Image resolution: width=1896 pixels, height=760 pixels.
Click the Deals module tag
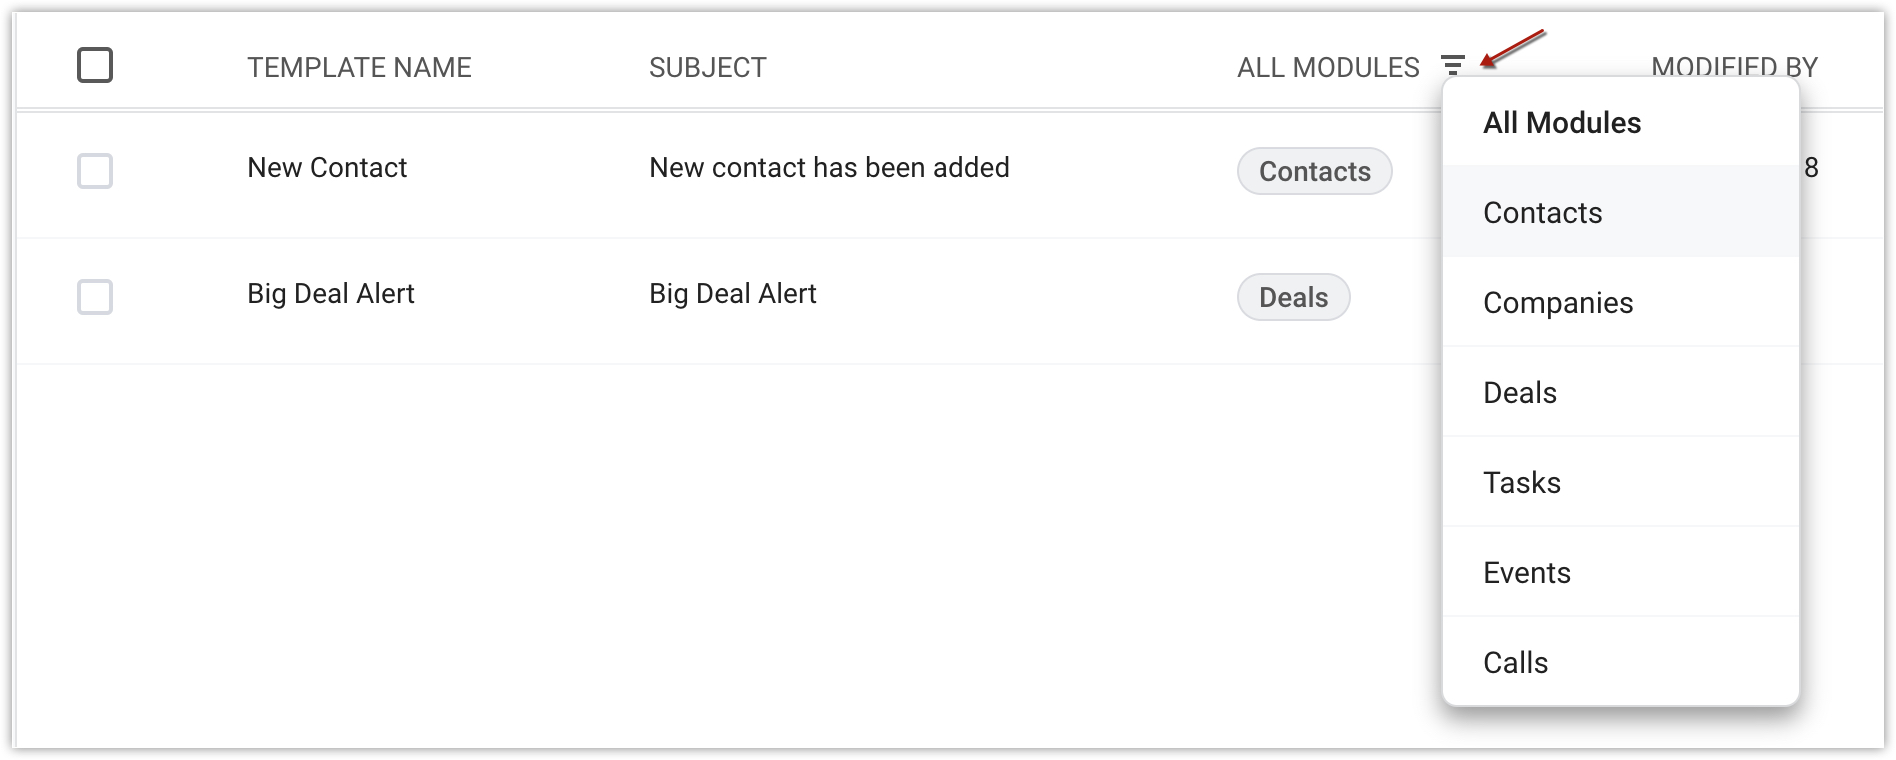pos(1293,297)
